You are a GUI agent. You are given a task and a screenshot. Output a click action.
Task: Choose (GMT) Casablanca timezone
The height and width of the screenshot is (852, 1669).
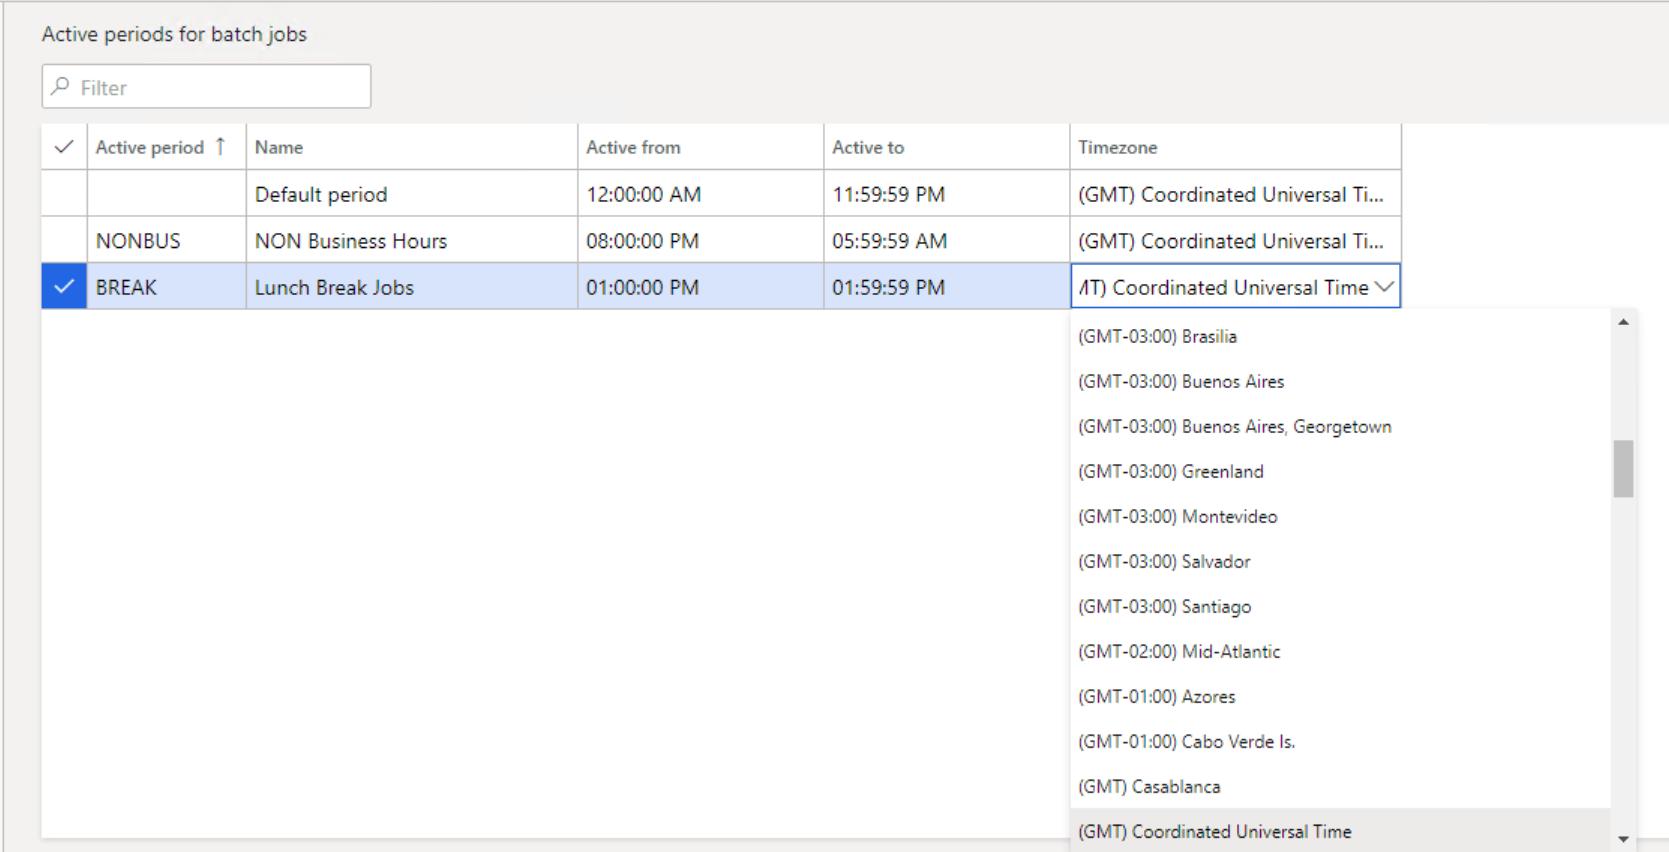tap(1340, 786)
